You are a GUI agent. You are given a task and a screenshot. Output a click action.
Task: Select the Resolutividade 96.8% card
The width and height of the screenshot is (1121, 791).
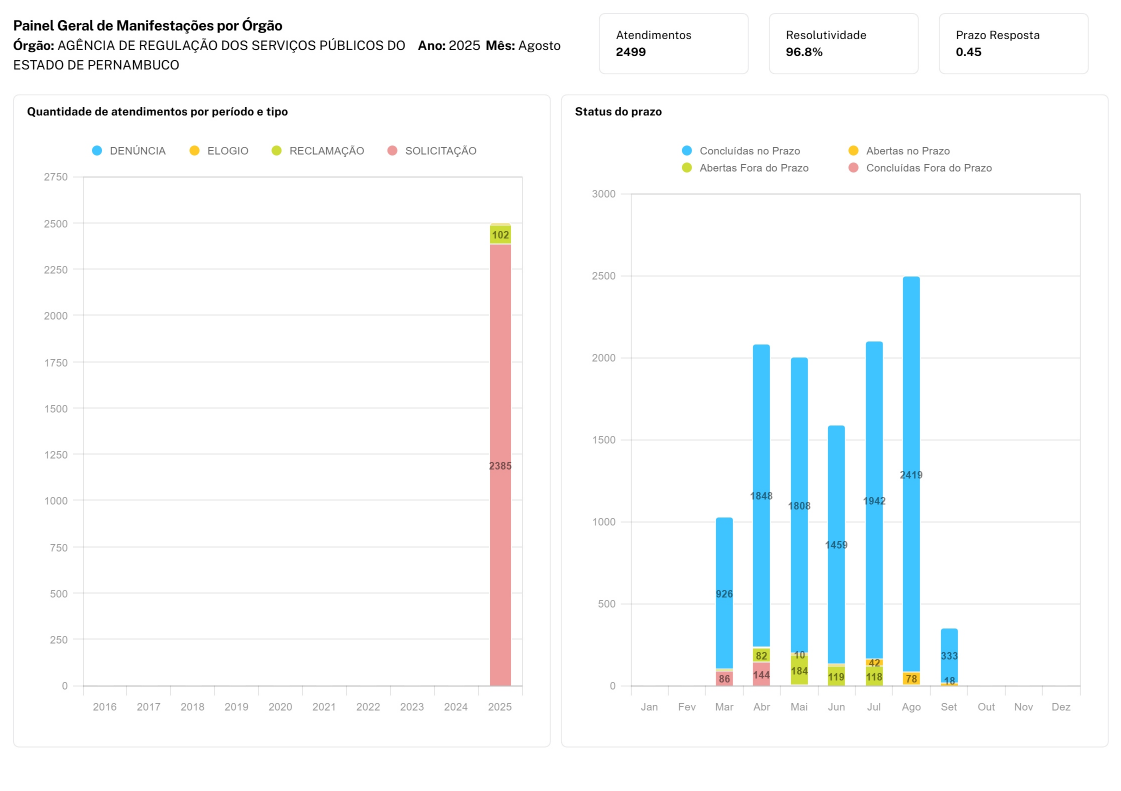[843, 43]
